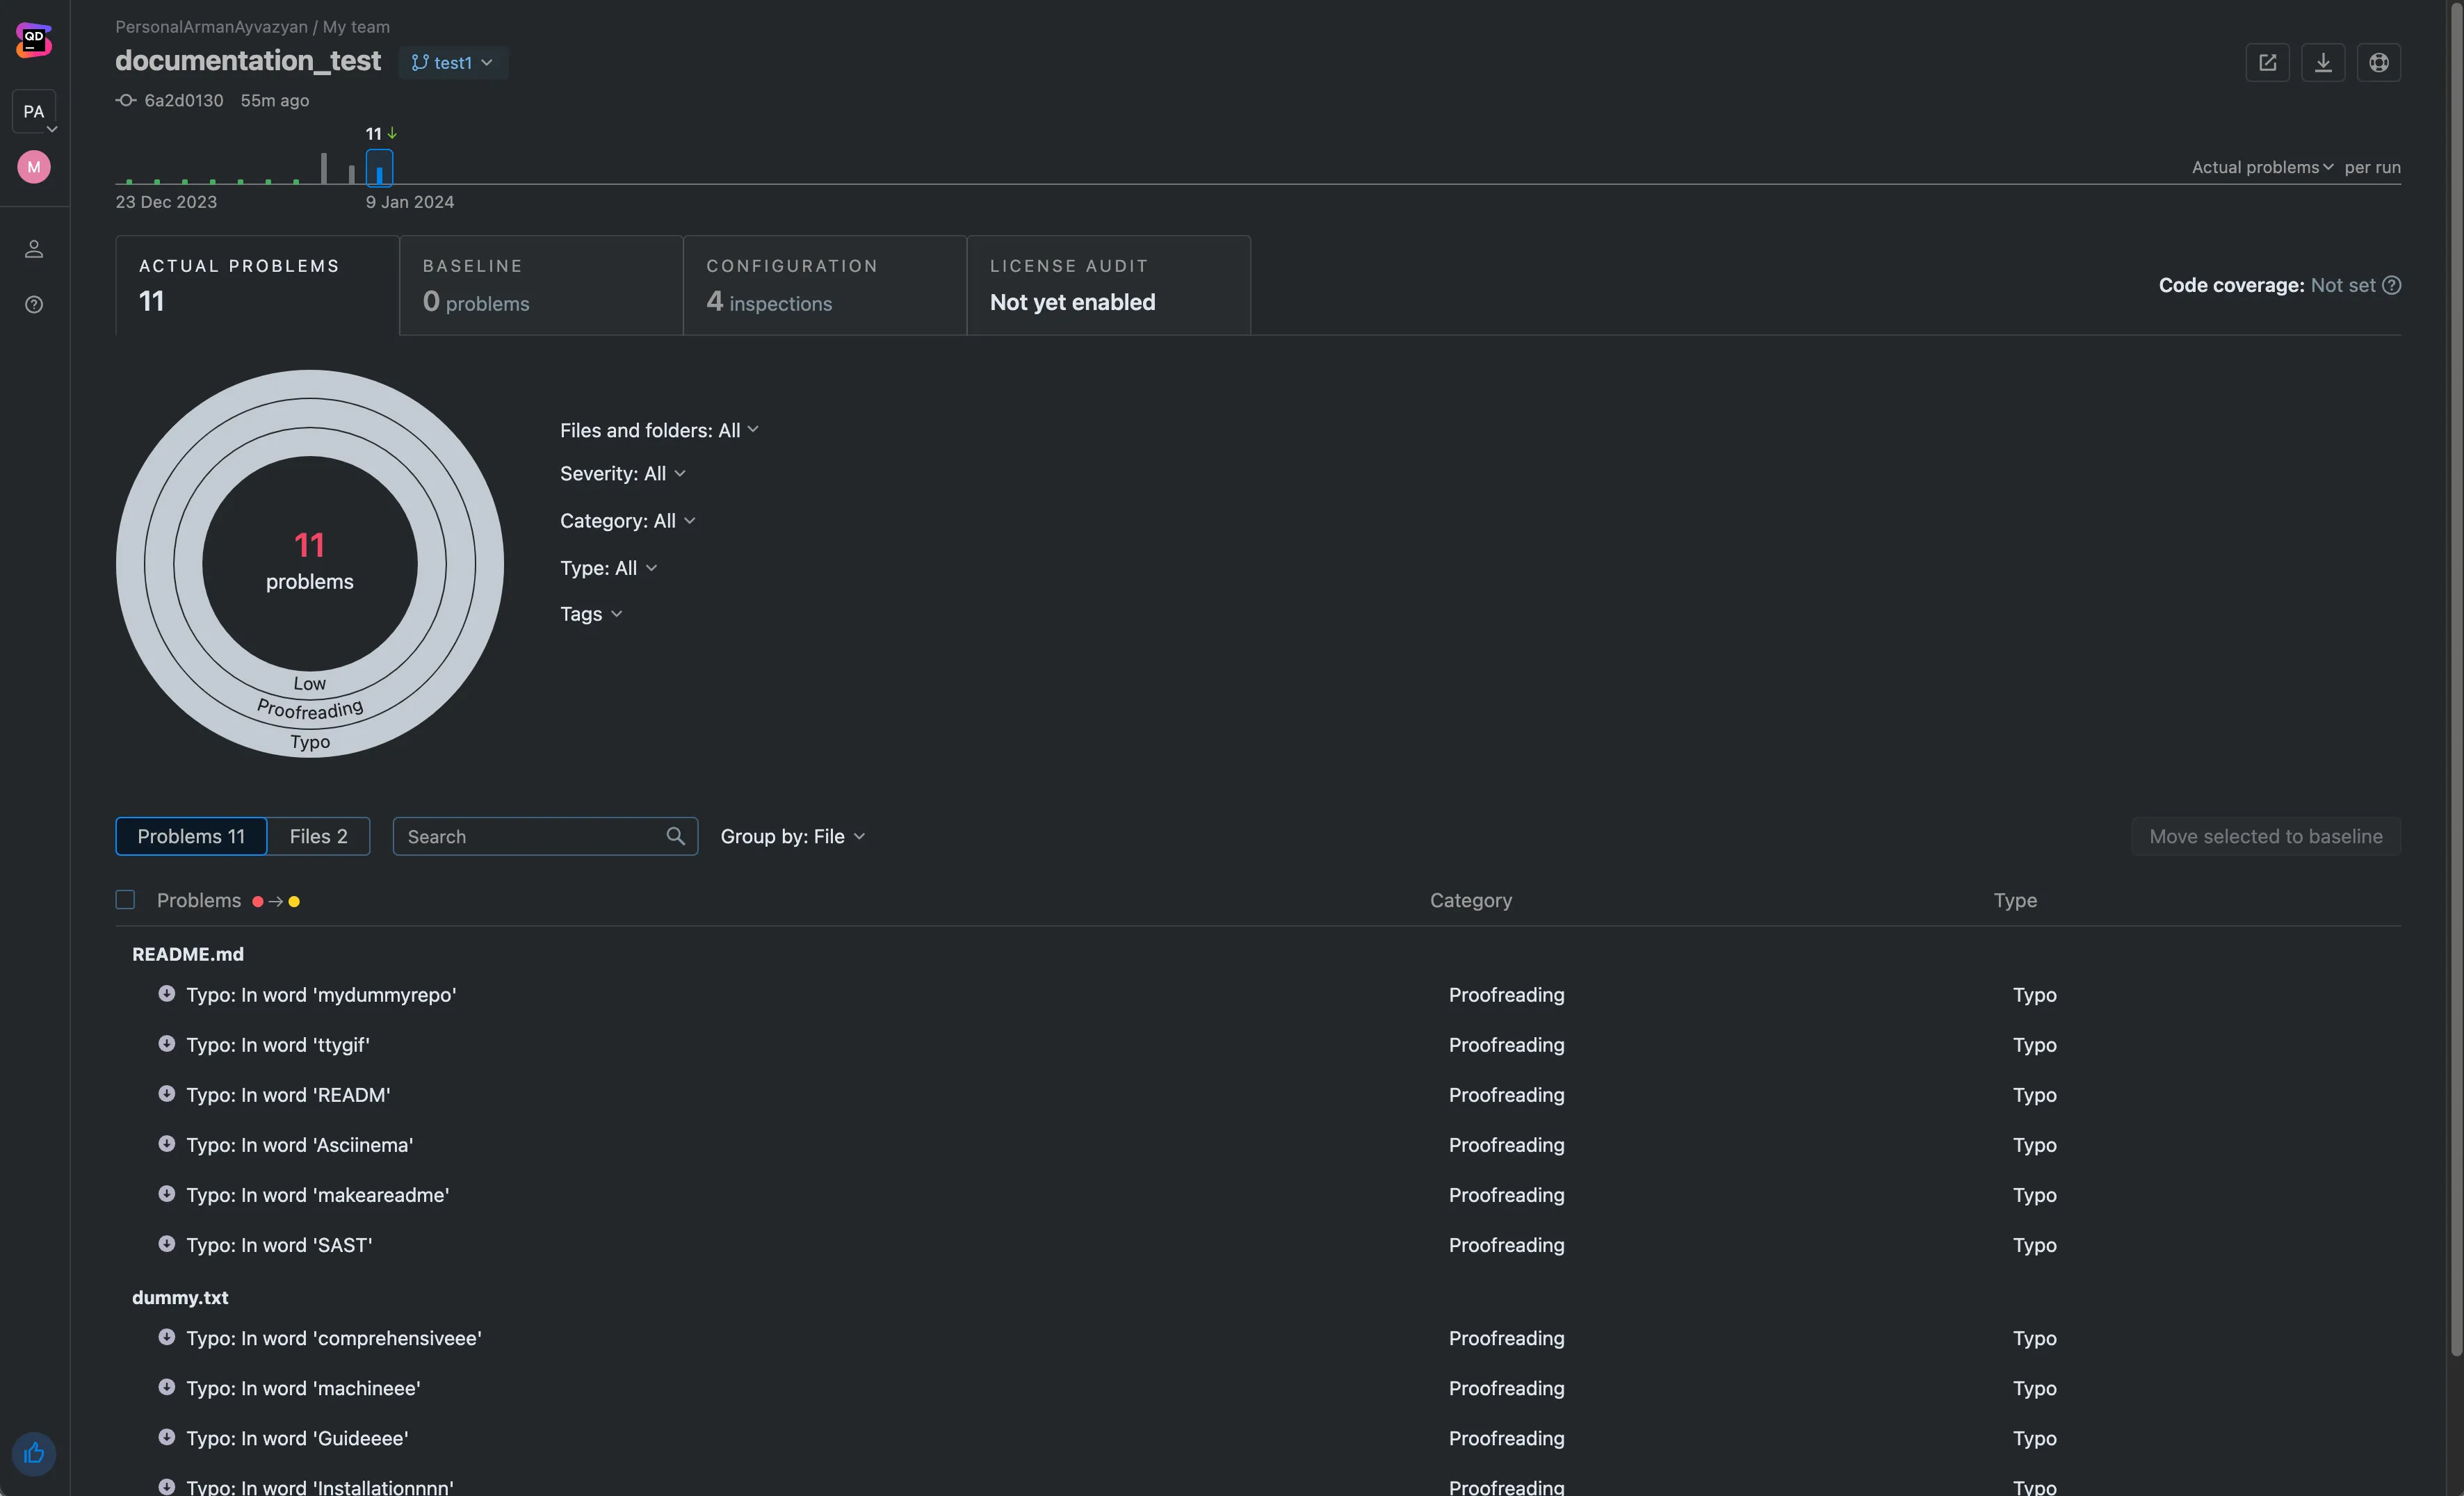Click Move selected to baseline button

click(2266, 836)
